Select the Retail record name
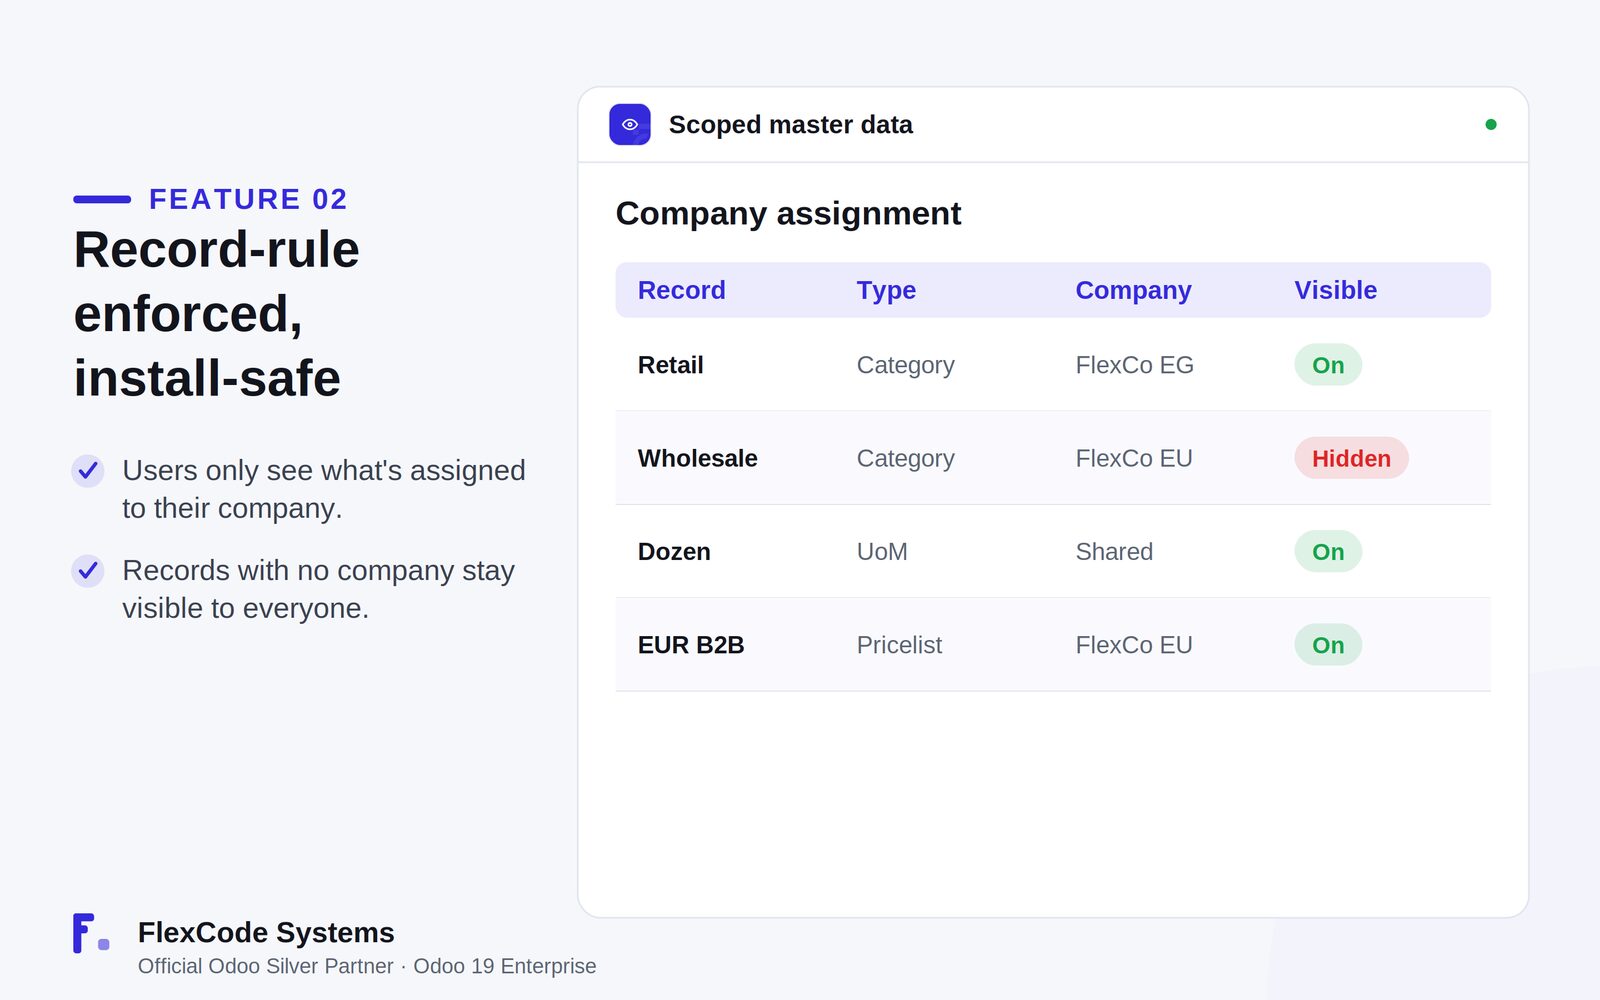The image size is (1600, 1000). pyautogui.click(x=671, y=365)
